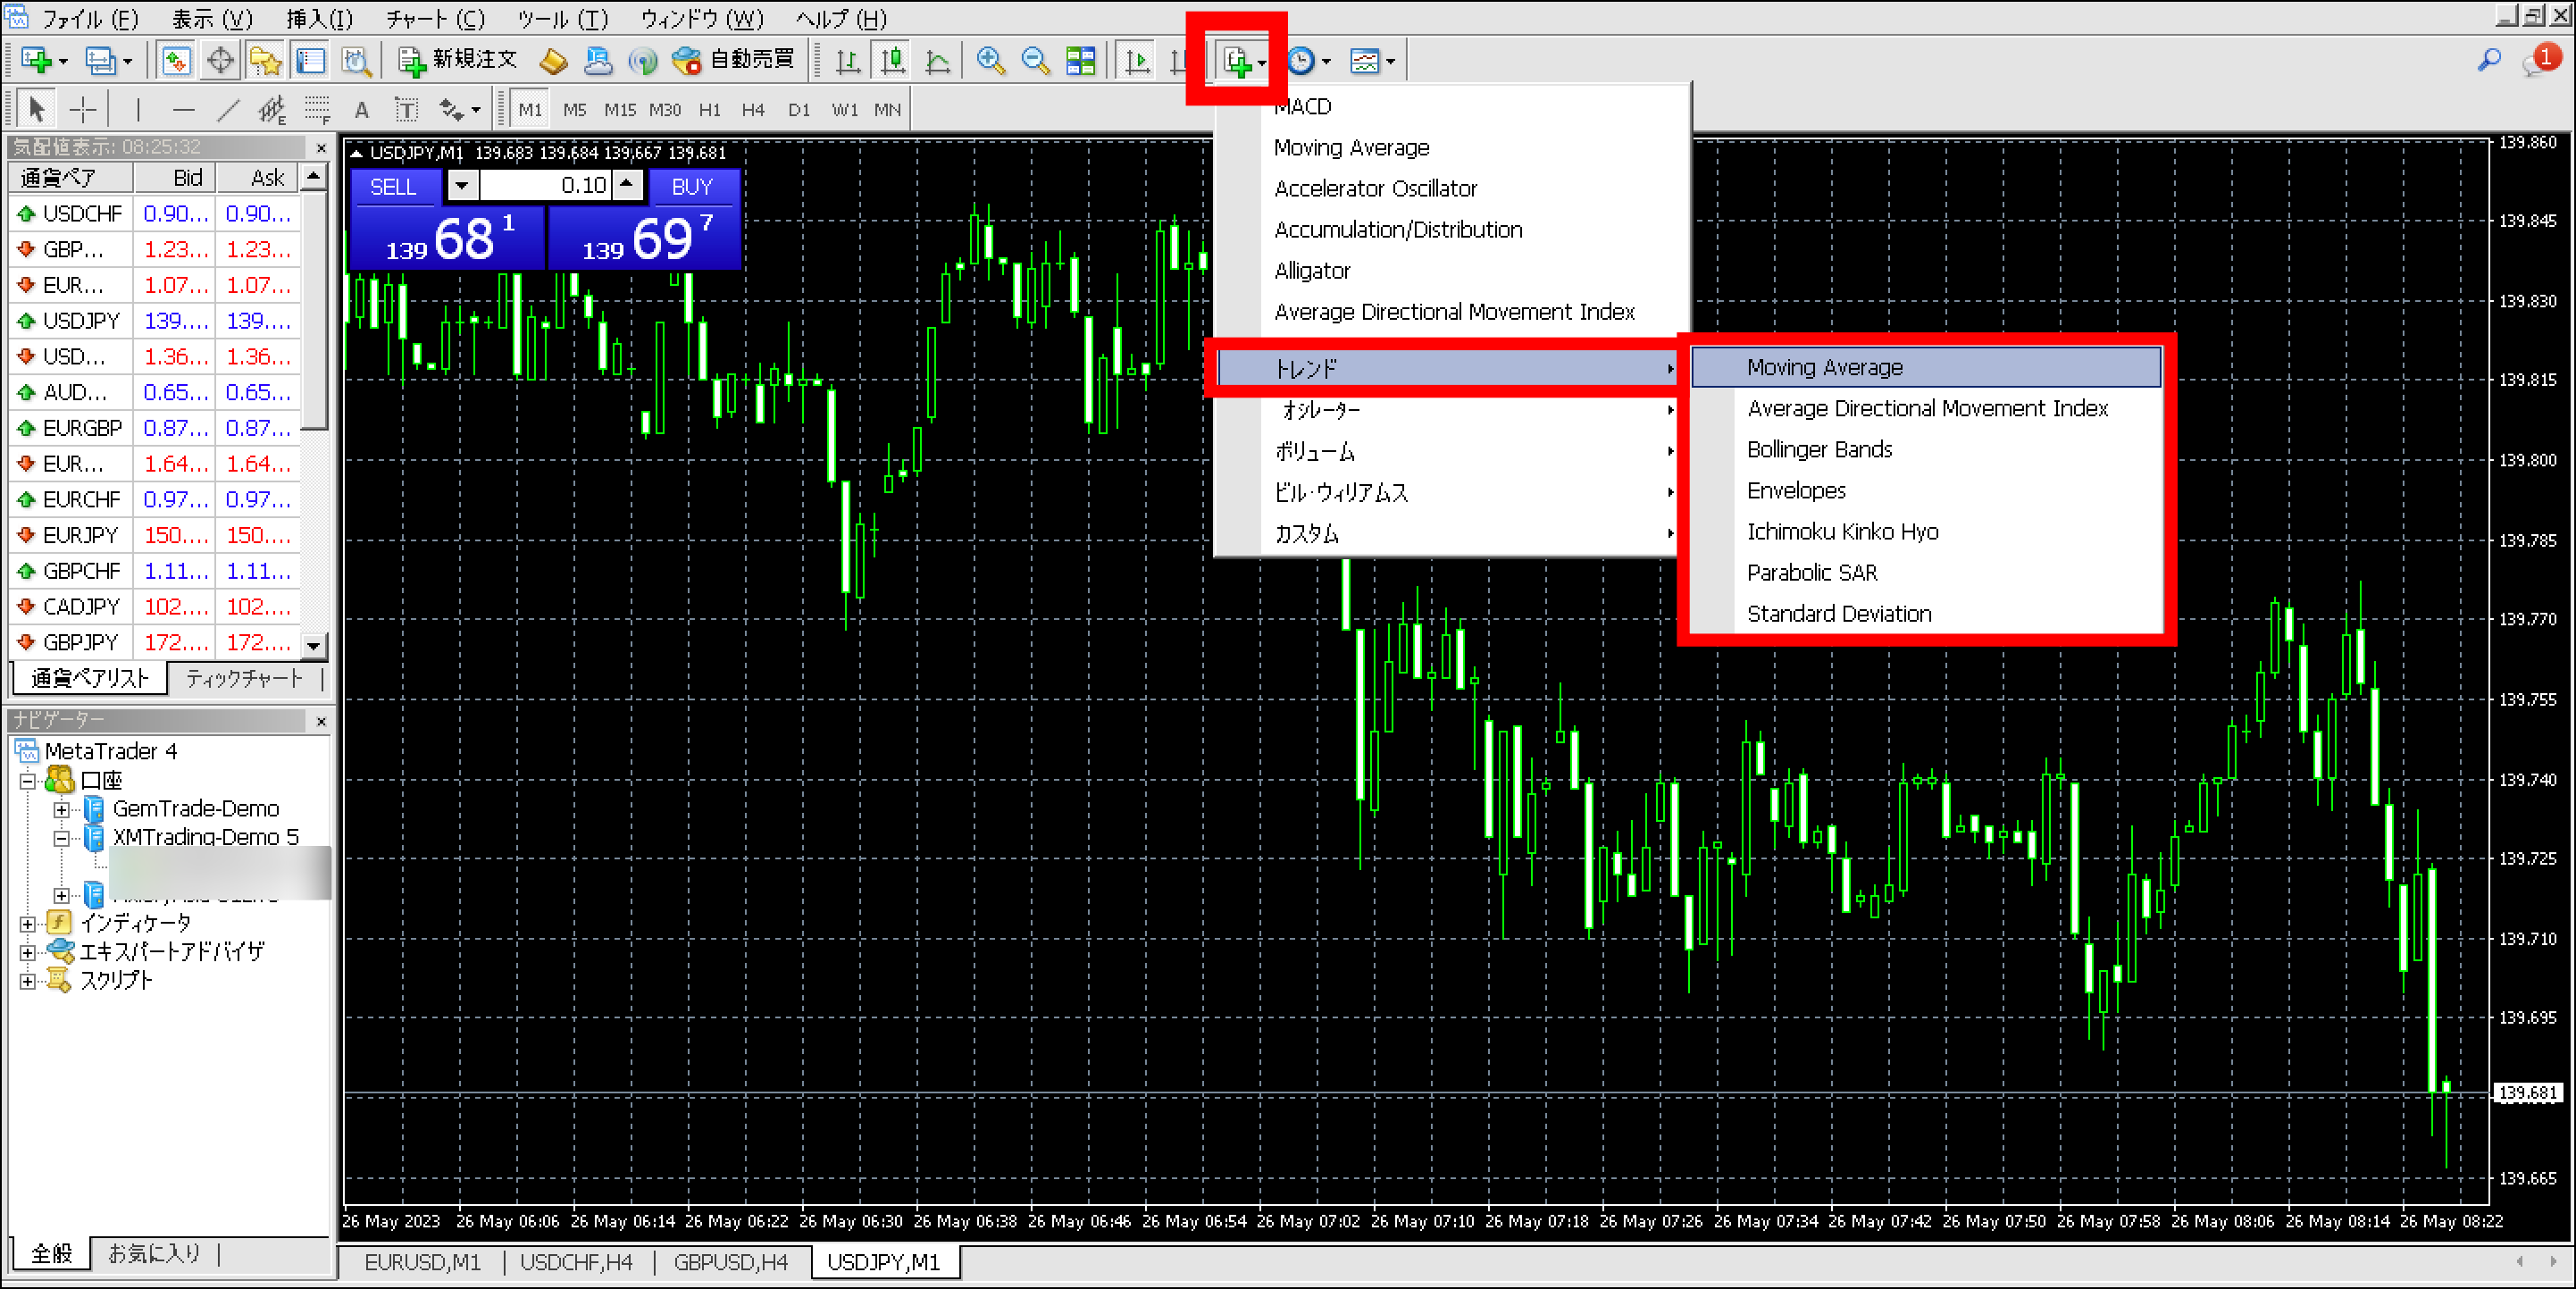
Task: Tile all chart windows
Action: pos(1080,60)
